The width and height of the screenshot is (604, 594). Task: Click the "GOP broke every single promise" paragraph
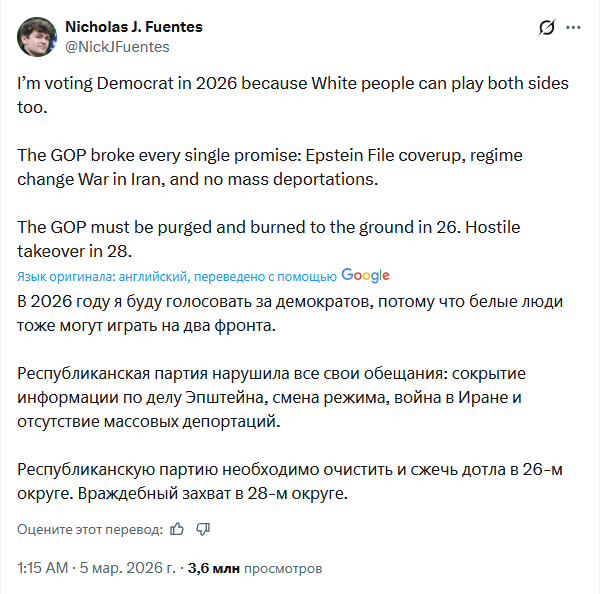point(270,167)
